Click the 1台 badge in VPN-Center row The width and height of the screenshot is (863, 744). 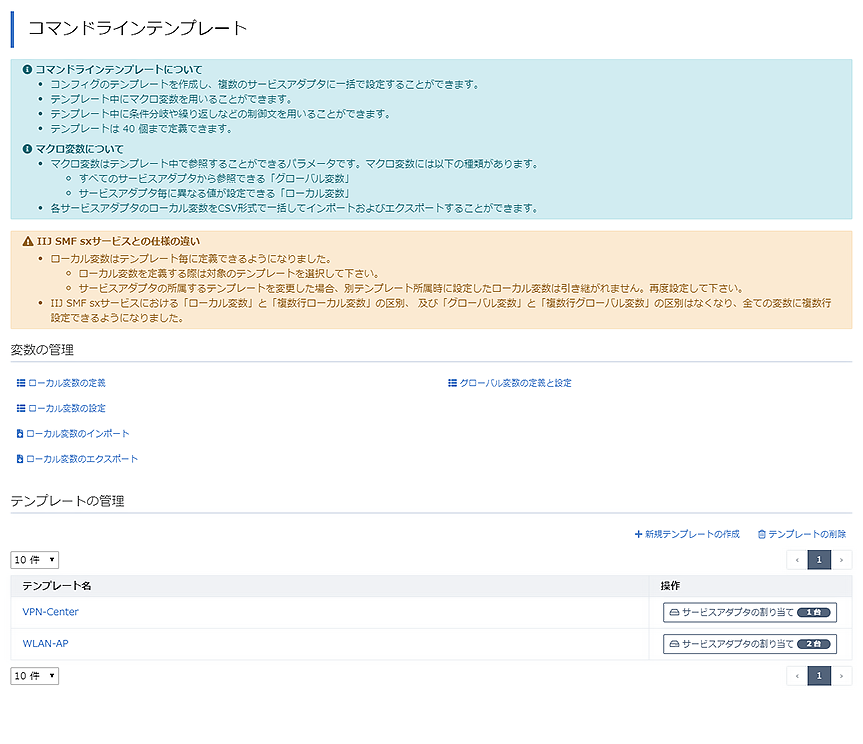tap(814, 612)
